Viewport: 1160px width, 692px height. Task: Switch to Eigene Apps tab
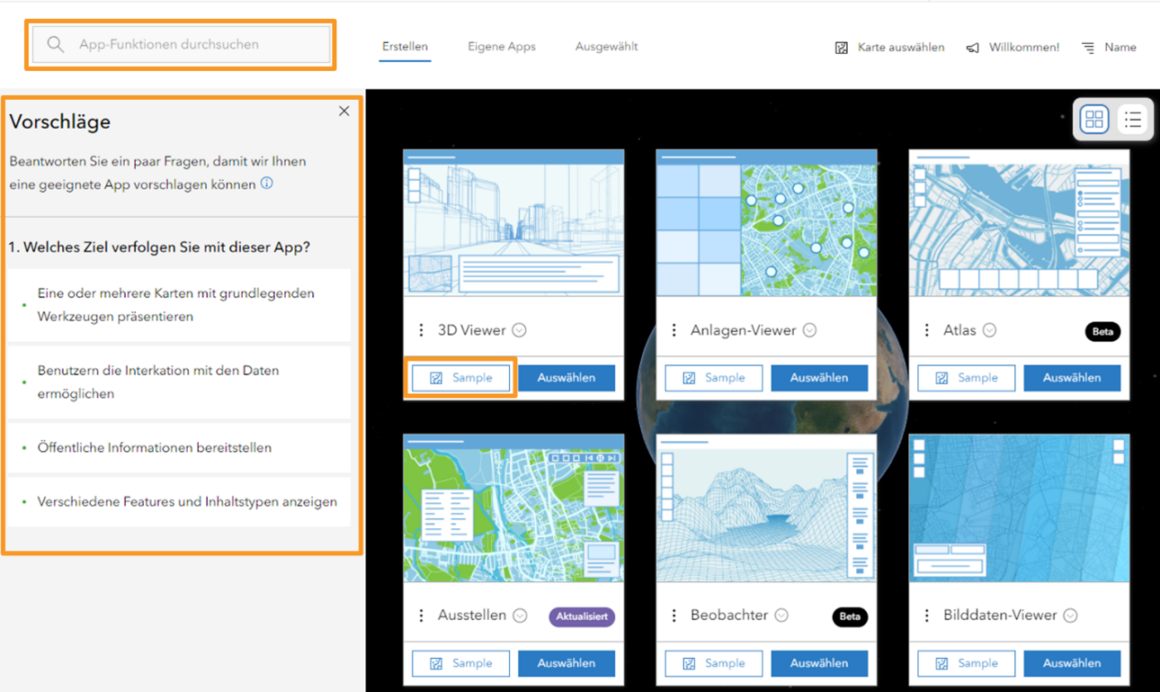point(502,47)
